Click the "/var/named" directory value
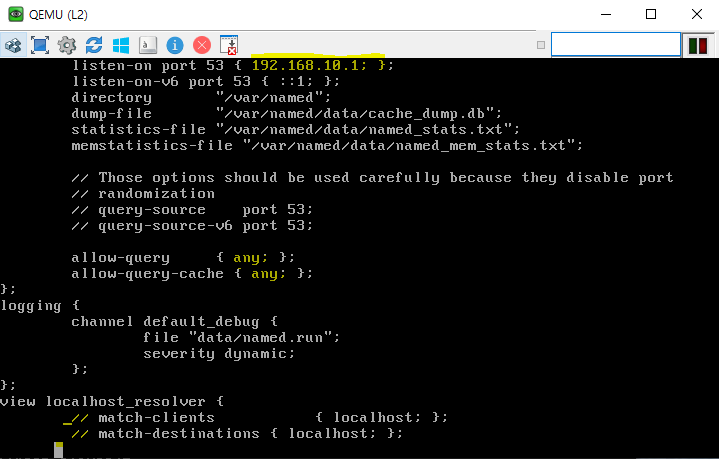719x459 pixels. click(273, 97)
